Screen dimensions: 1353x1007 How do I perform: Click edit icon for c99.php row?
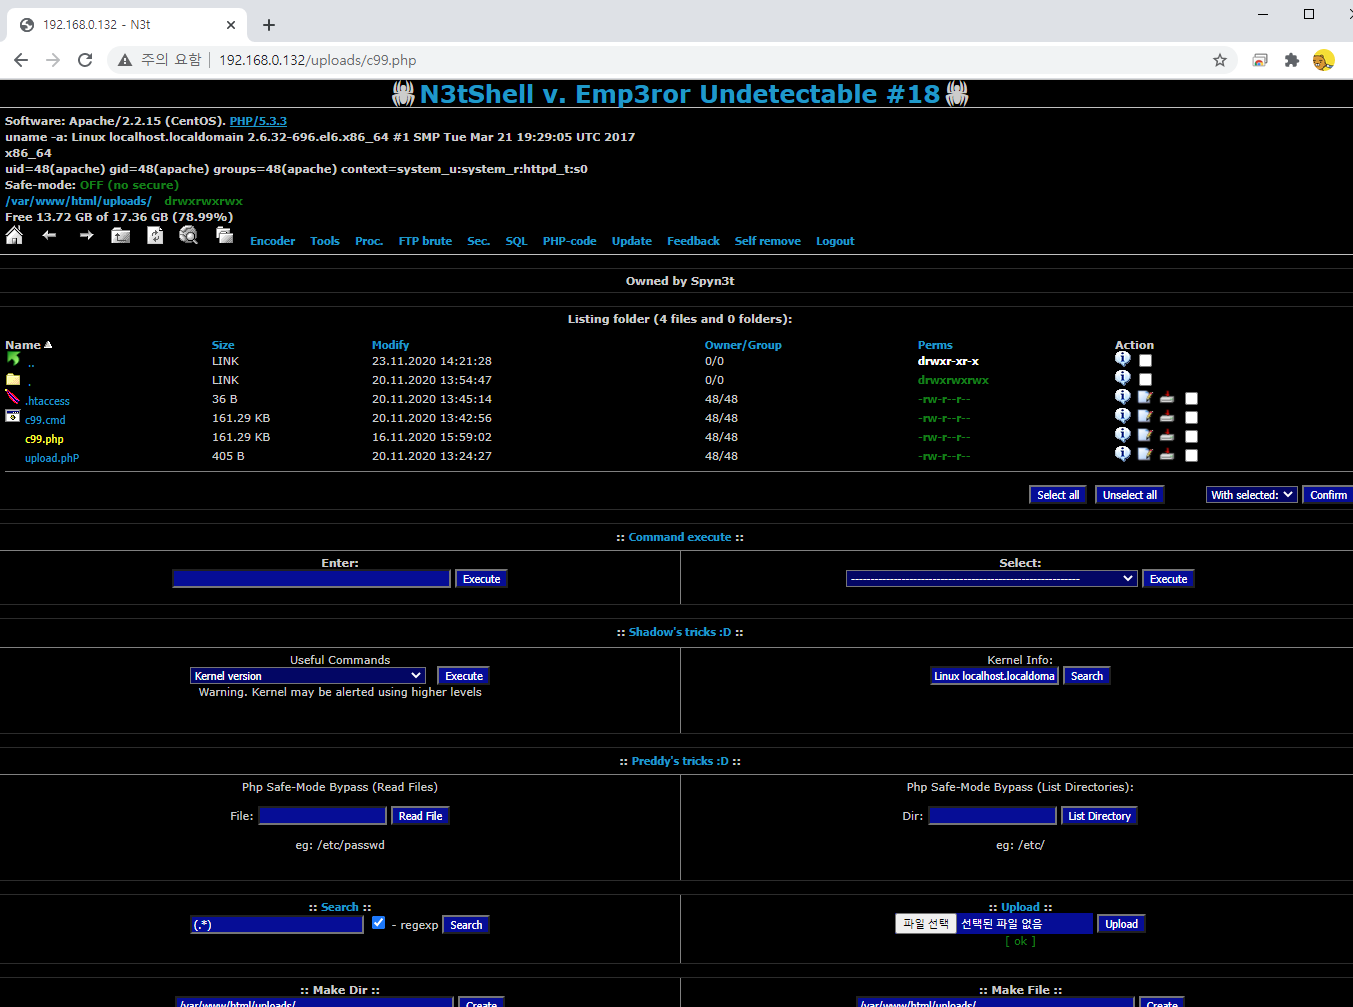[1145, 435]
